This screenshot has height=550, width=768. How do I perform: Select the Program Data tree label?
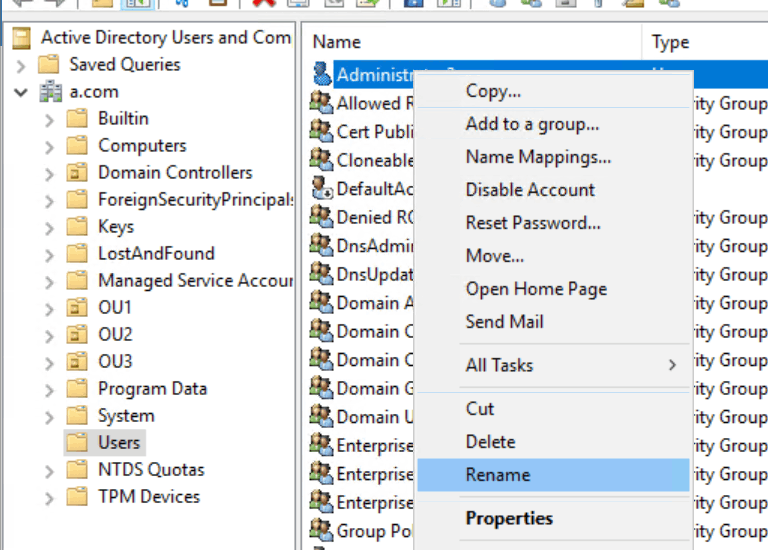(x=152, y=389)
